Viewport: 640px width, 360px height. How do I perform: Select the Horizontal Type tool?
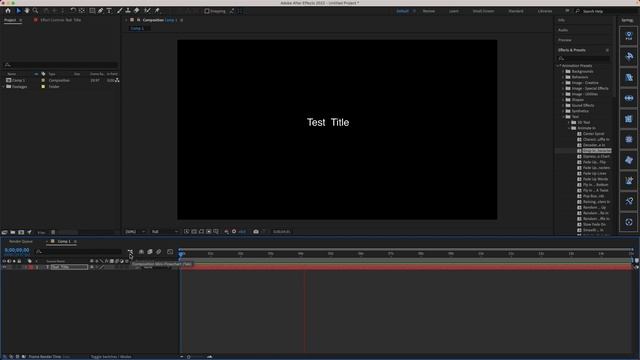pyautogui.click(x=109, y=11)
